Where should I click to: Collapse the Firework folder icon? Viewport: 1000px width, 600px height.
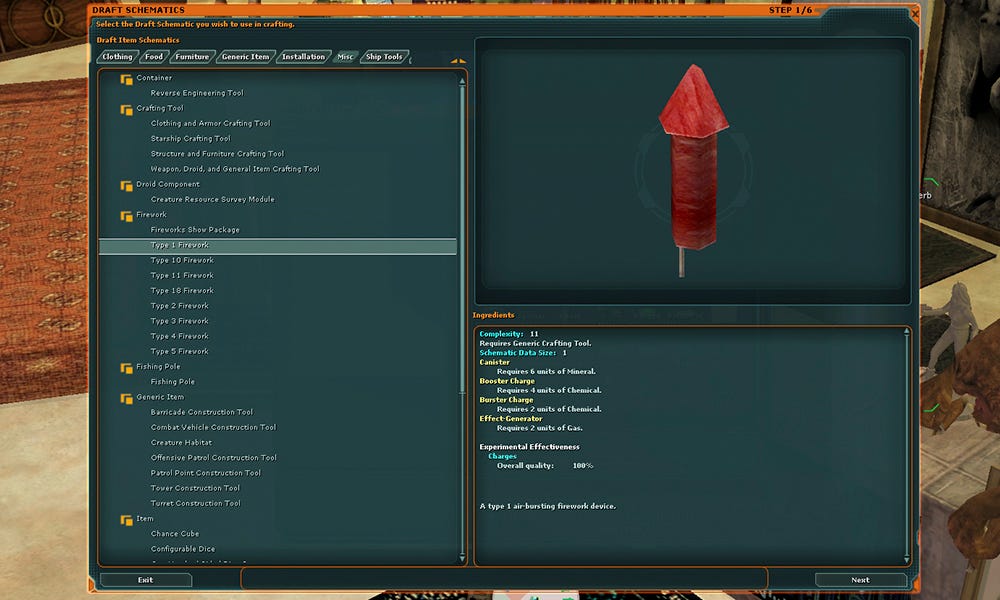pos(126,216)
